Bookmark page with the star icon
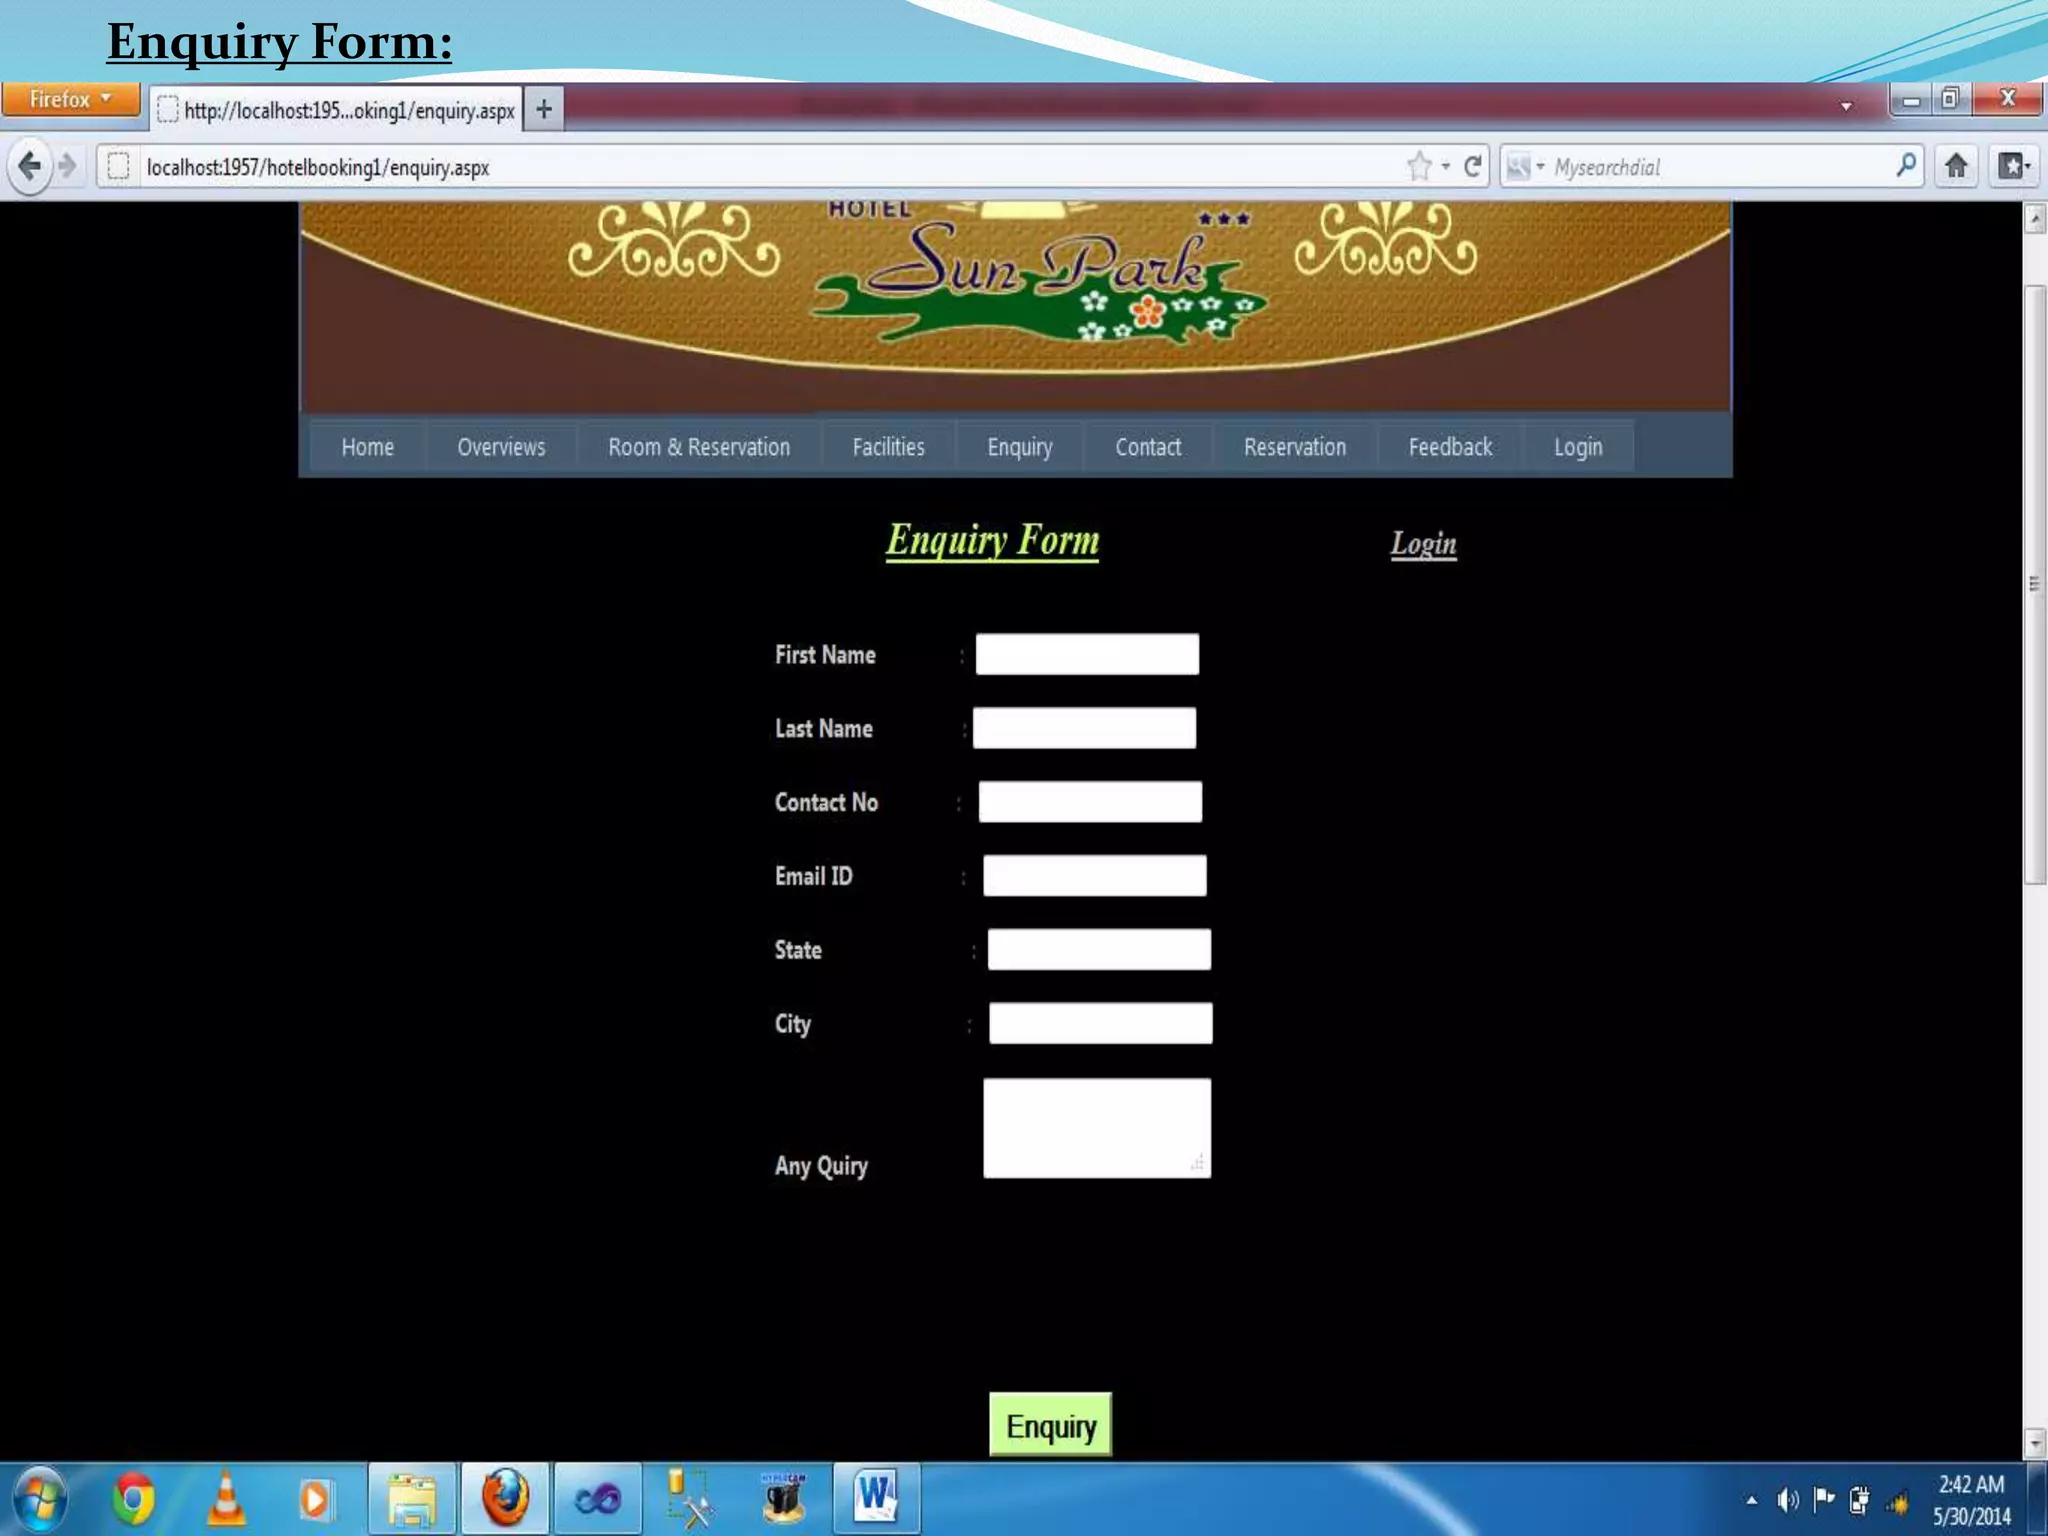Image resolution: width=2048 pixels, height=1536 pixels. pyautogui.click(x=1419, y=166)
